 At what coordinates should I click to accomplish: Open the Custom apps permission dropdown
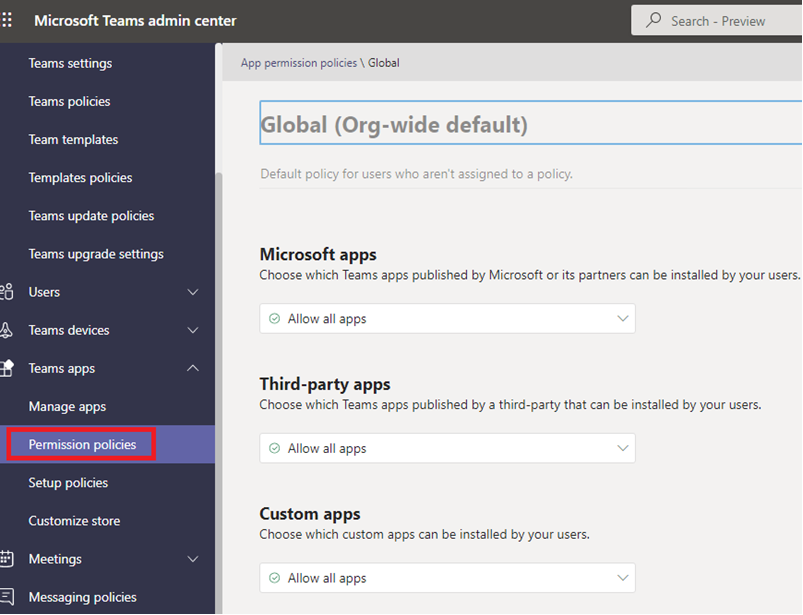[447, 578]
